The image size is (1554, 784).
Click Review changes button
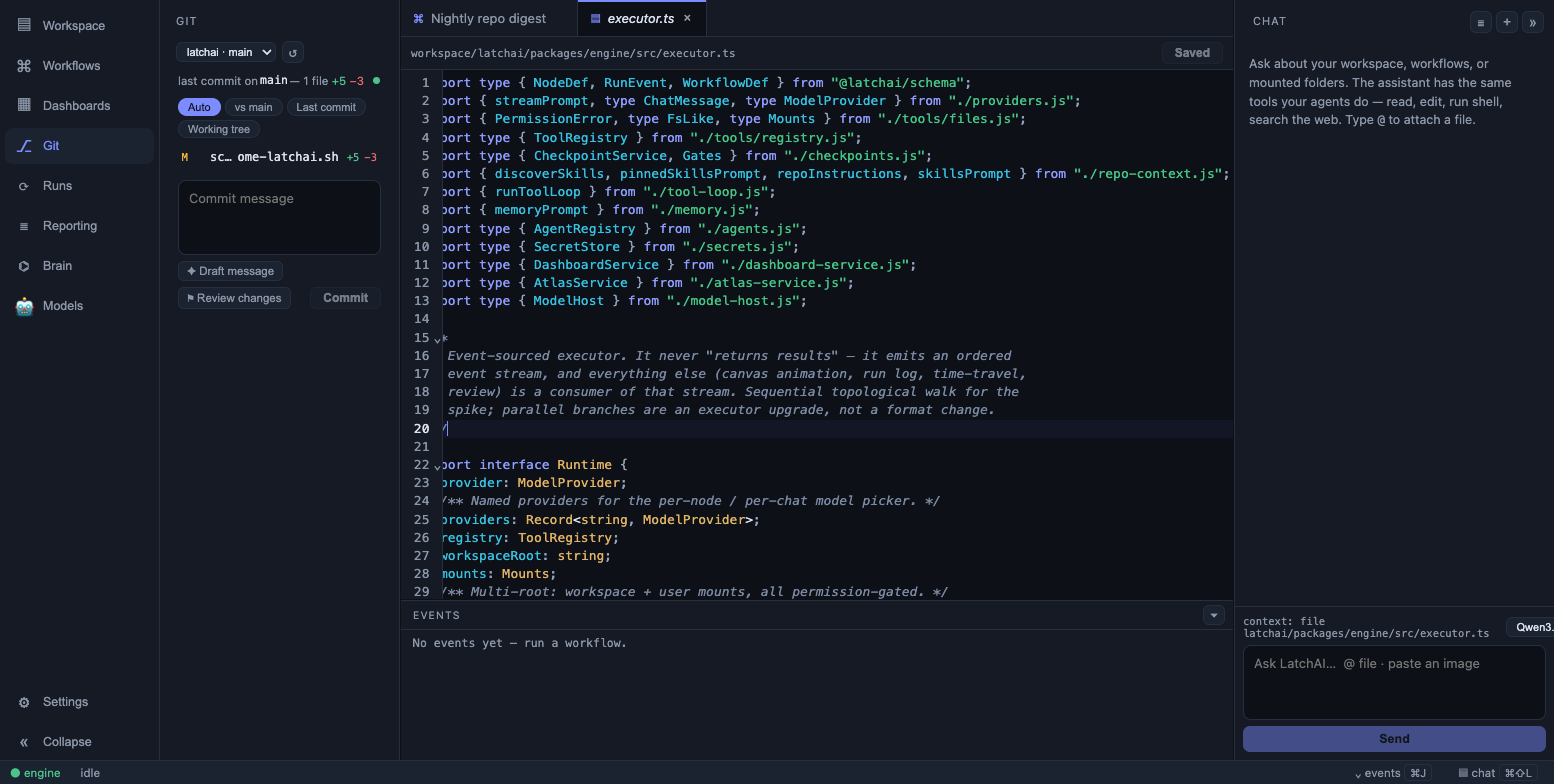(x=234, y=298)
